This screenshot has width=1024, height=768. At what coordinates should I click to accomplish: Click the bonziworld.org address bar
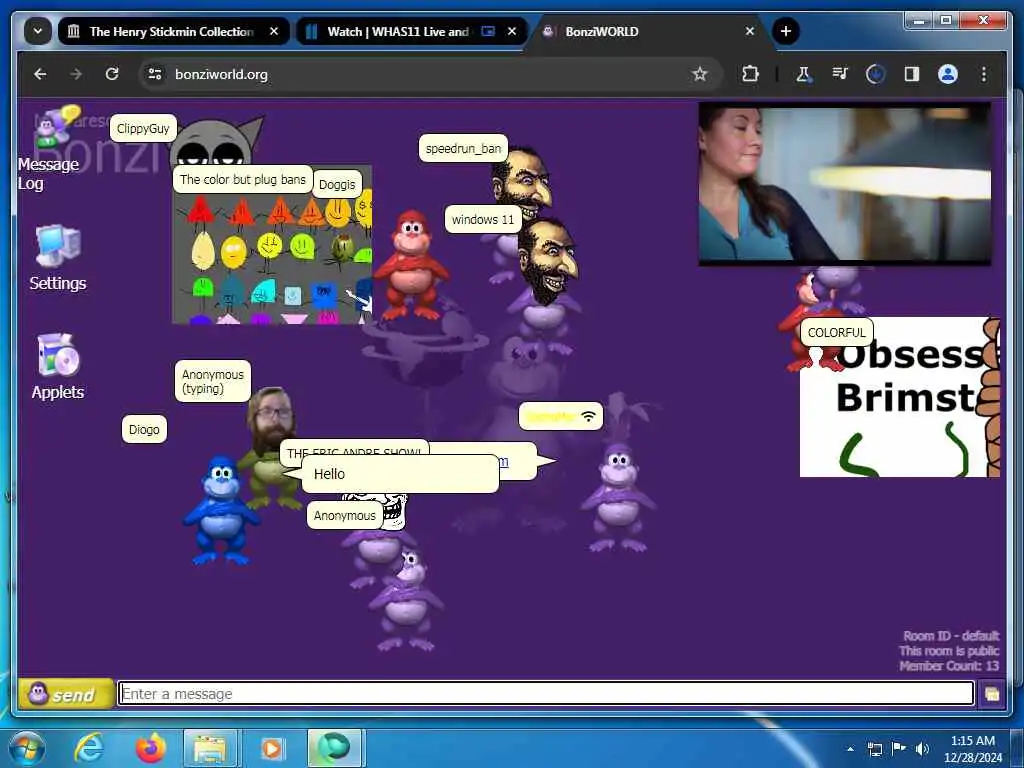click(x=431, y=74)
